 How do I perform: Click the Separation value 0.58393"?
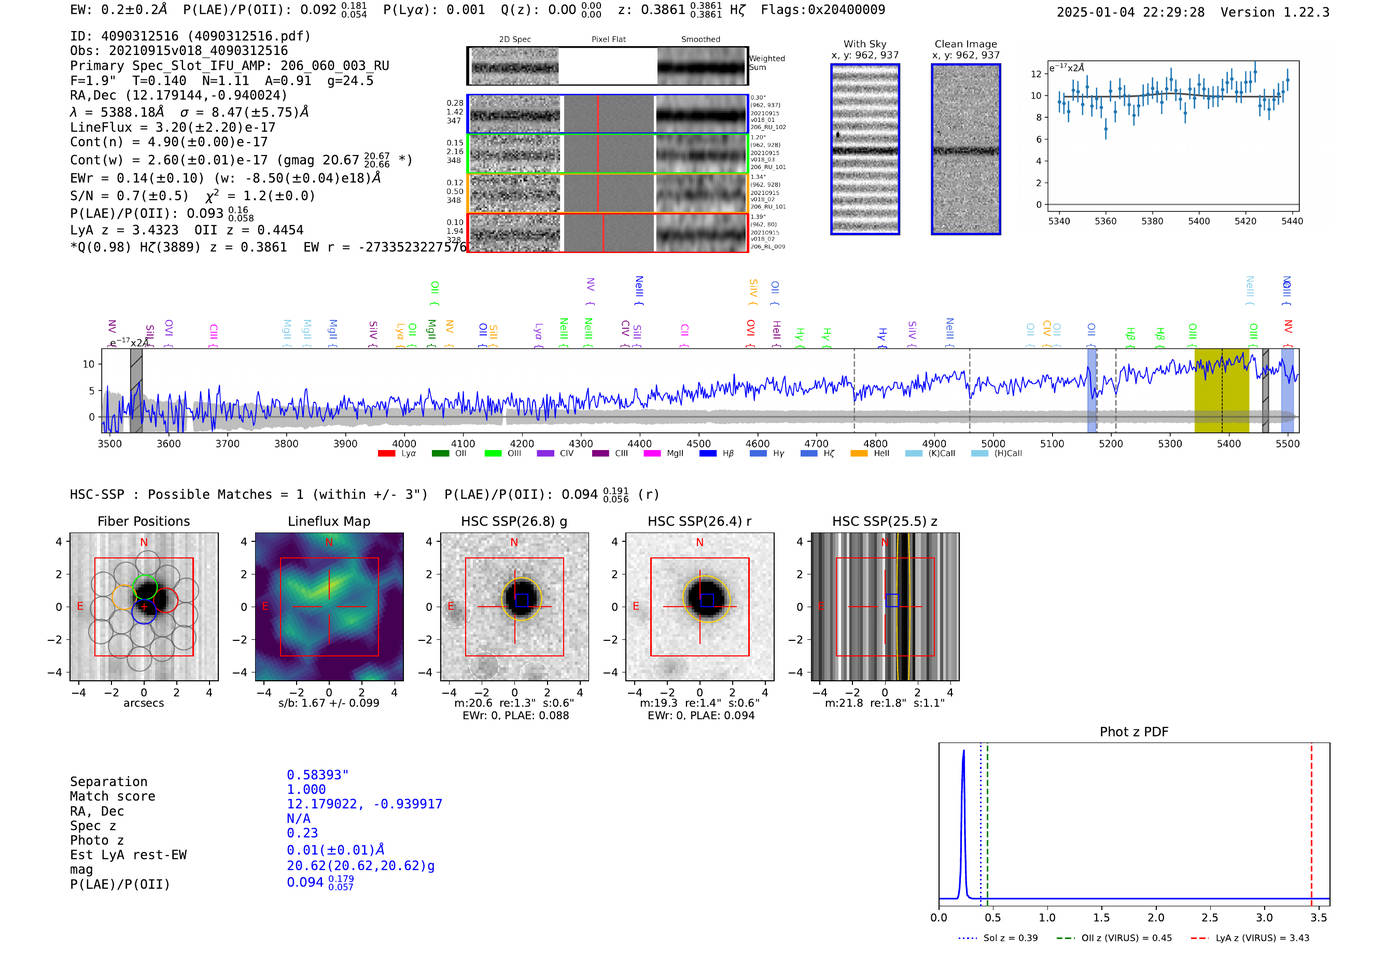(317, 775)
